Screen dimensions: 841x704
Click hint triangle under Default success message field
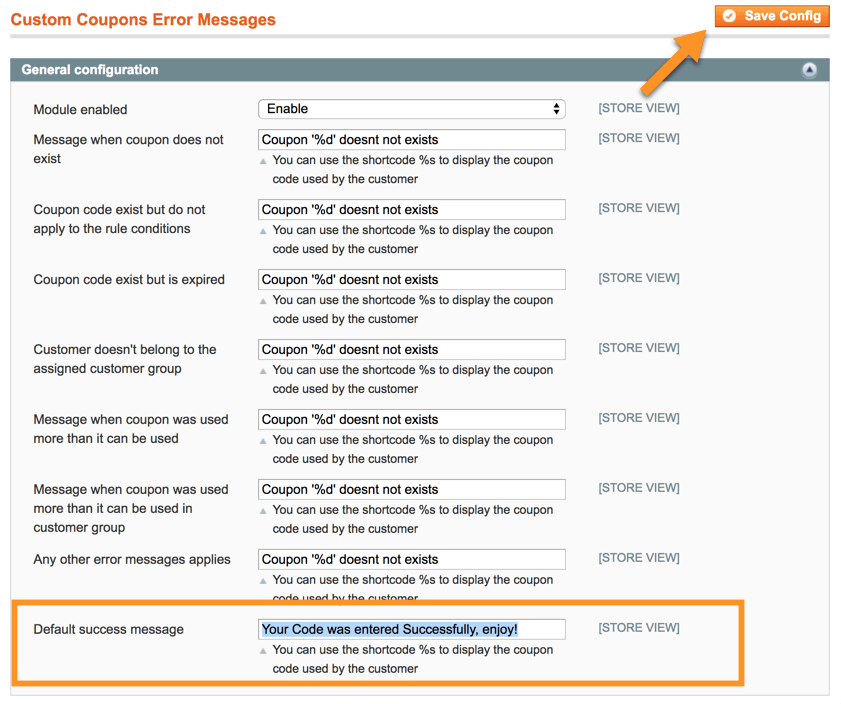(264, 651)
